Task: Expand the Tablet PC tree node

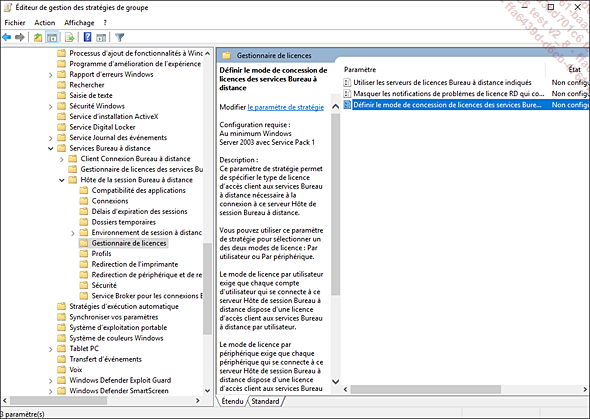Action: pyautogui.click(x=51, y=349)
